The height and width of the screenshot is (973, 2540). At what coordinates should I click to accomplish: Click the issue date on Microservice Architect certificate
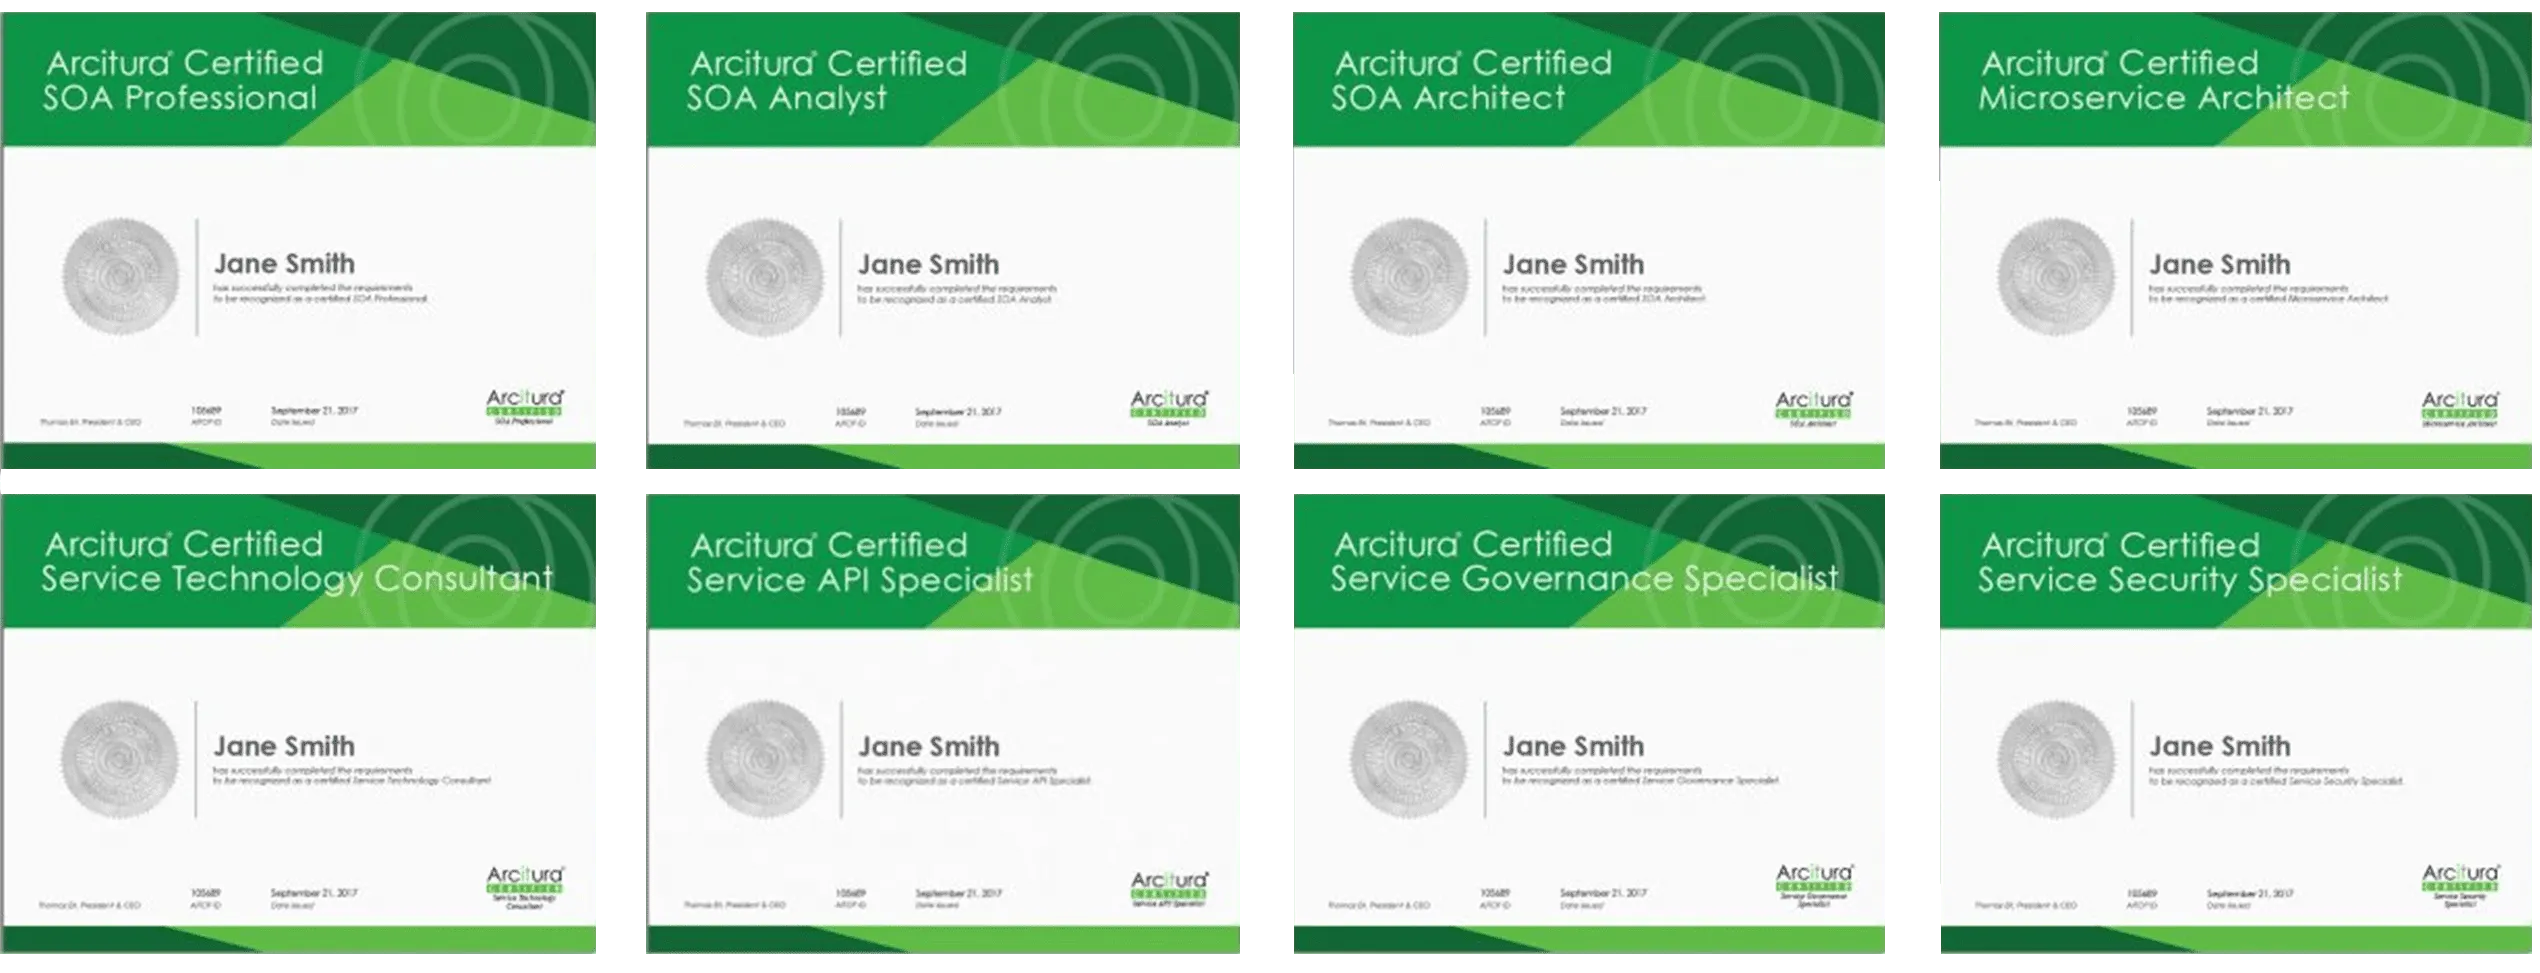[x=2250, y=411]
